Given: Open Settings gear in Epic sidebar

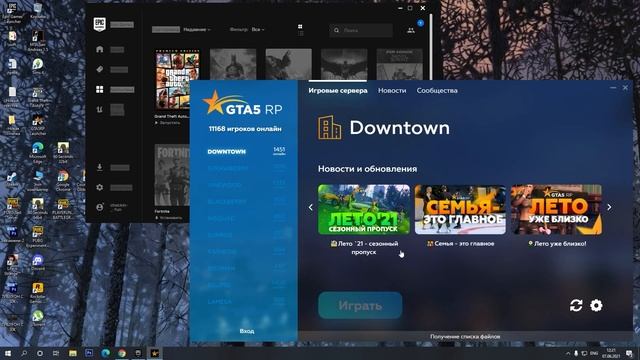Looking at the screenshot, I should click(100, 187).
